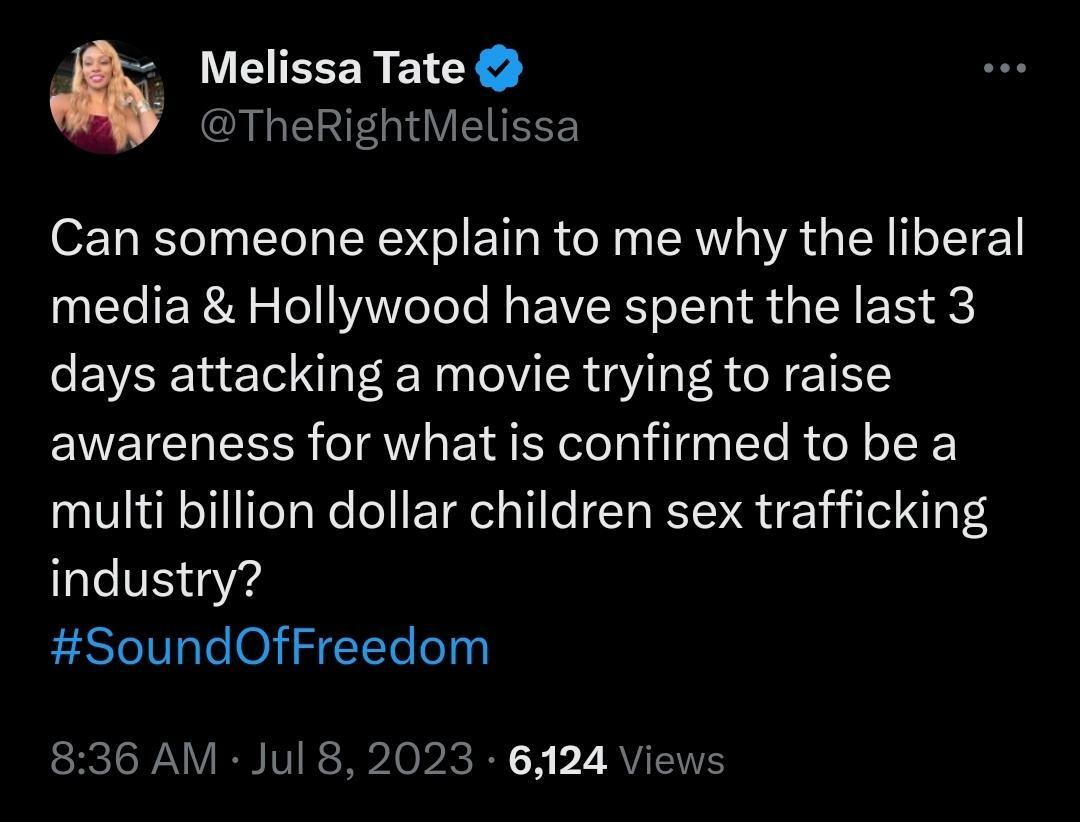The height and width of the screenshot is (822, 1080).
Task: Open the three-dot more options menu
Action: point(1004,68)
